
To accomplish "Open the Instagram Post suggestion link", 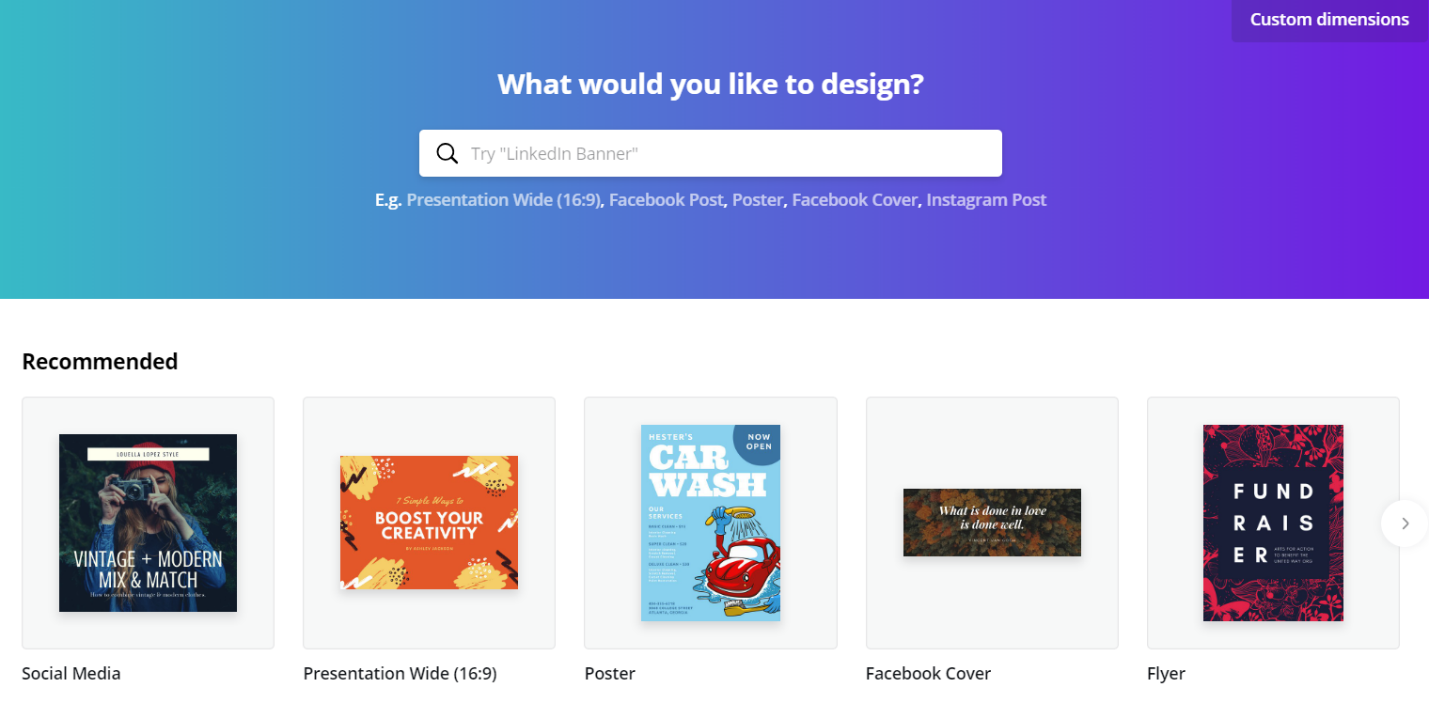I will tap(986, 200).
